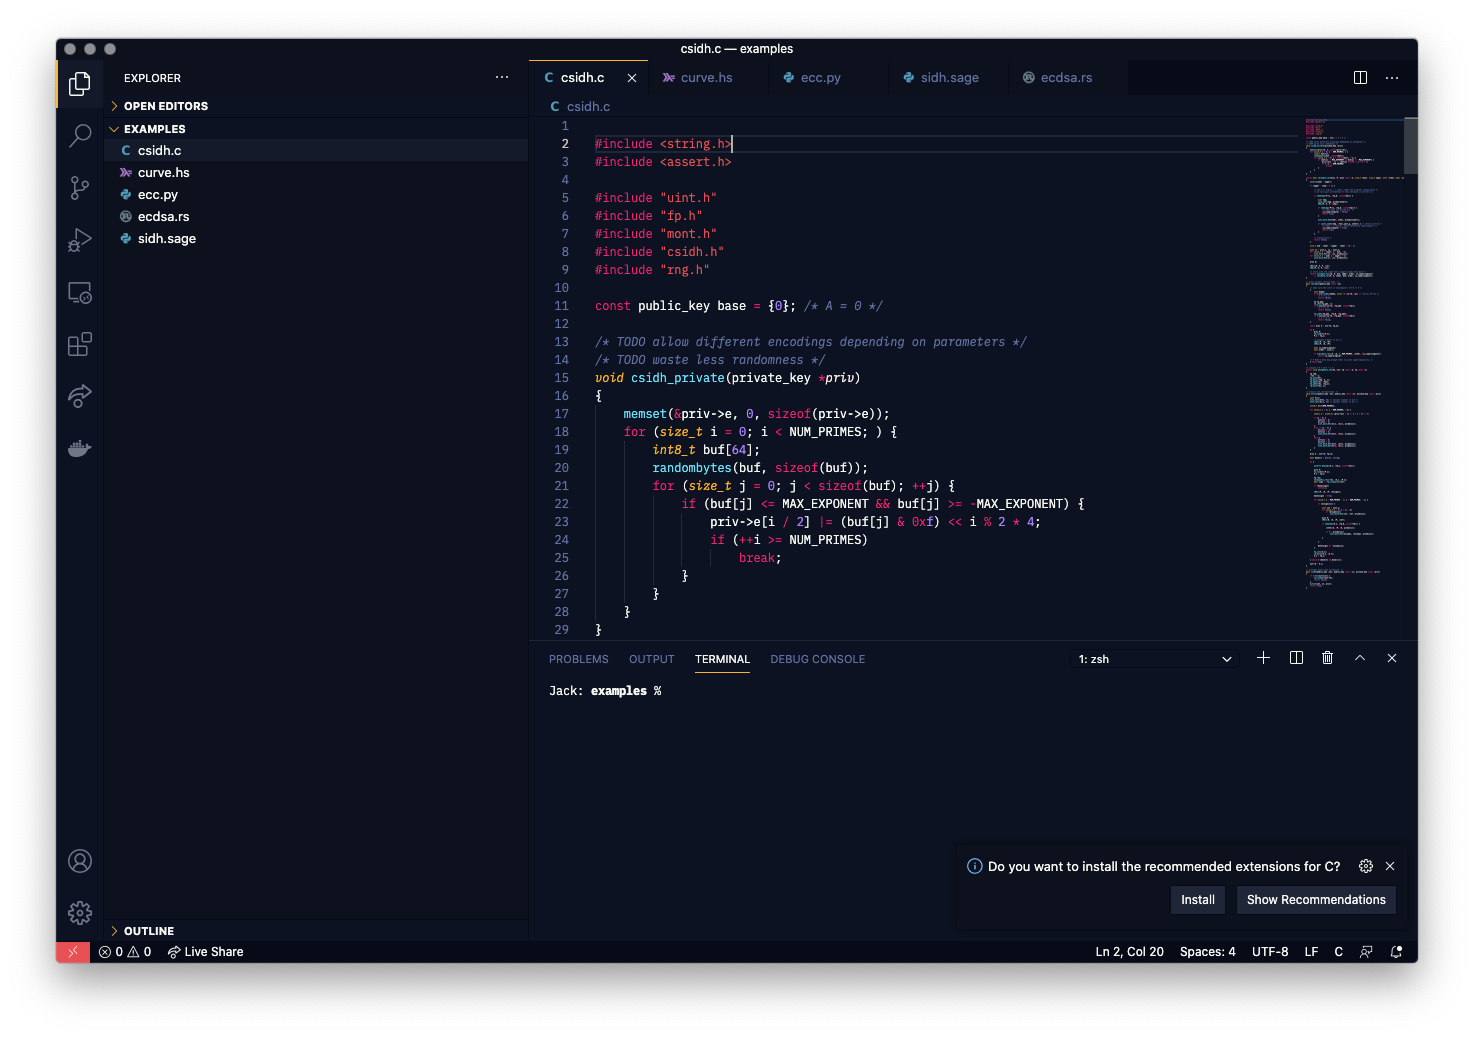Click the csidh.c breadcrumb

tap(580, 107)
